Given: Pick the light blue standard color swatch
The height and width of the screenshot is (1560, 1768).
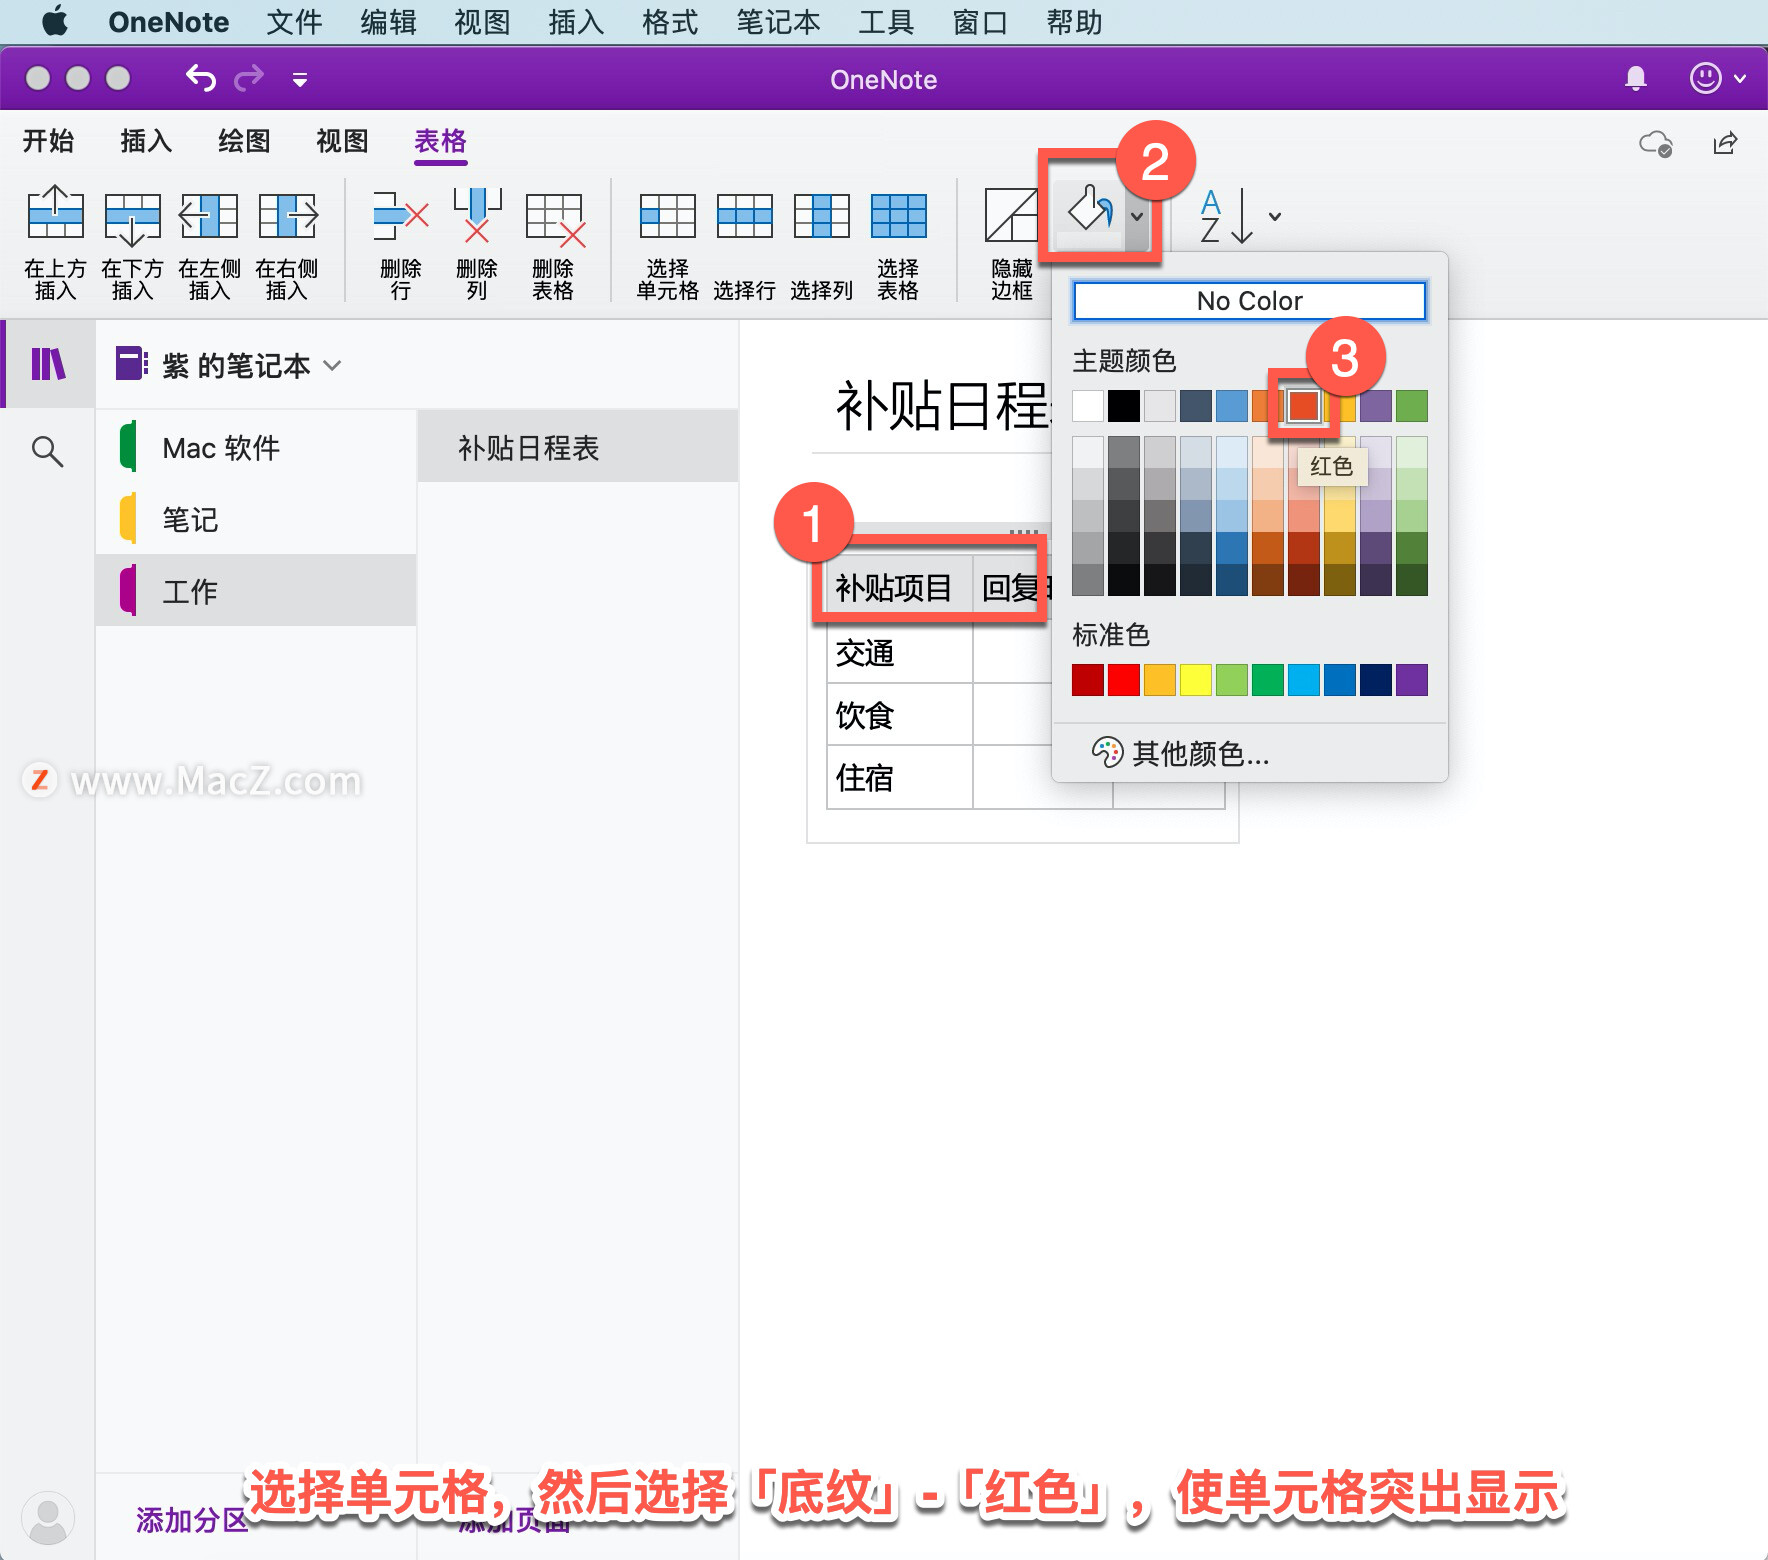Looking at the screenshot, I should tap(1303, 680).
